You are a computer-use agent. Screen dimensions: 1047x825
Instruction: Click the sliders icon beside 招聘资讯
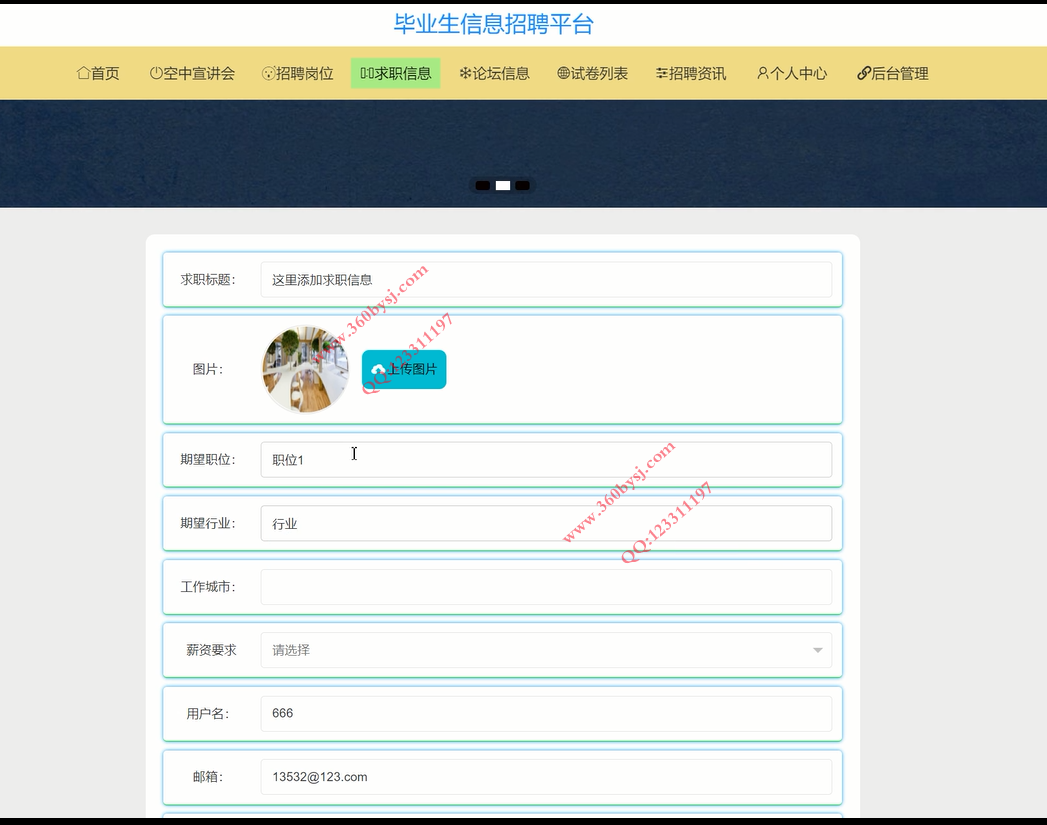[662, 73]
